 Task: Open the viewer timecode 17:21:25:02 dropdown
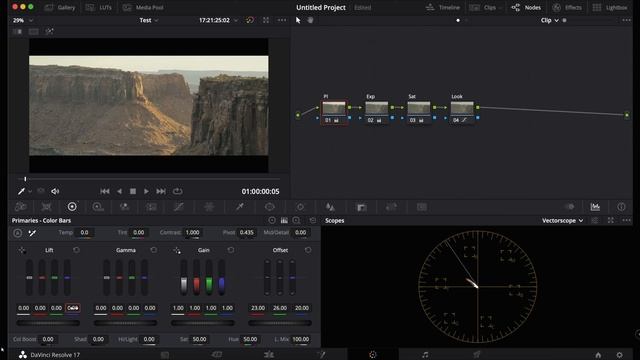(x=218, y=20)
